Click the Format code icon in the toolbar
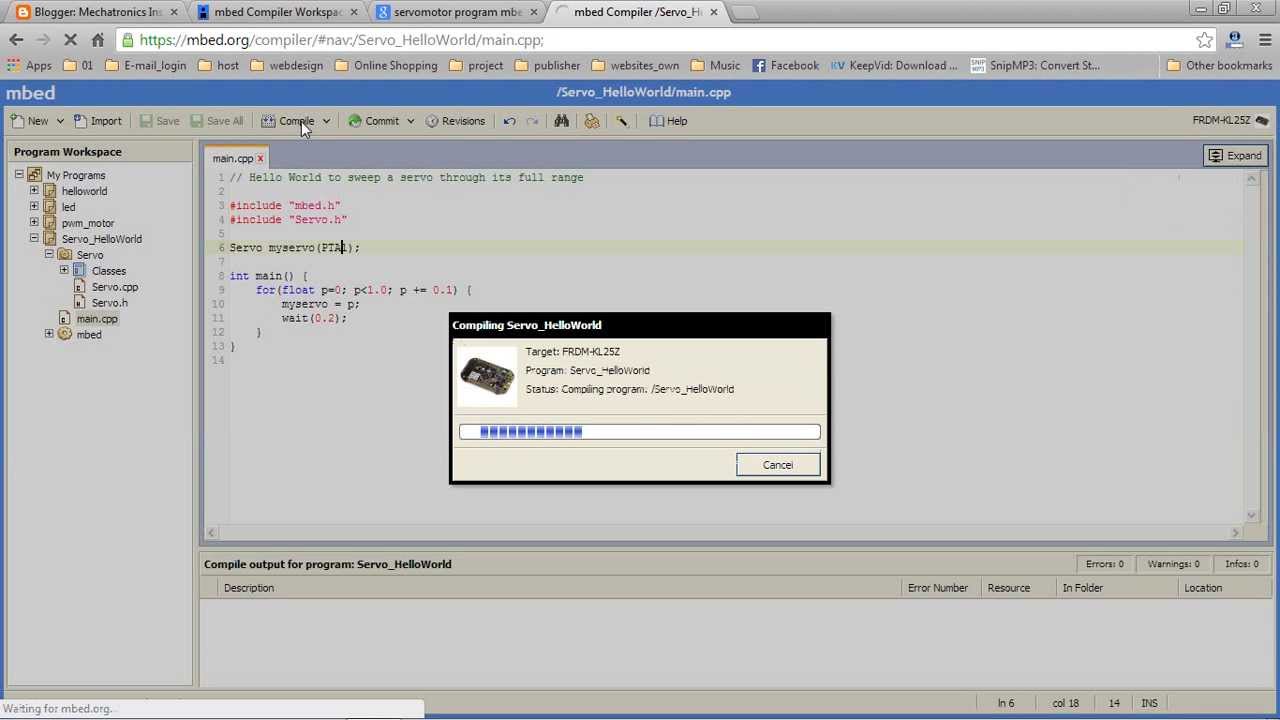The height and width of the screenshot is (720, 1280). point(592,121)
